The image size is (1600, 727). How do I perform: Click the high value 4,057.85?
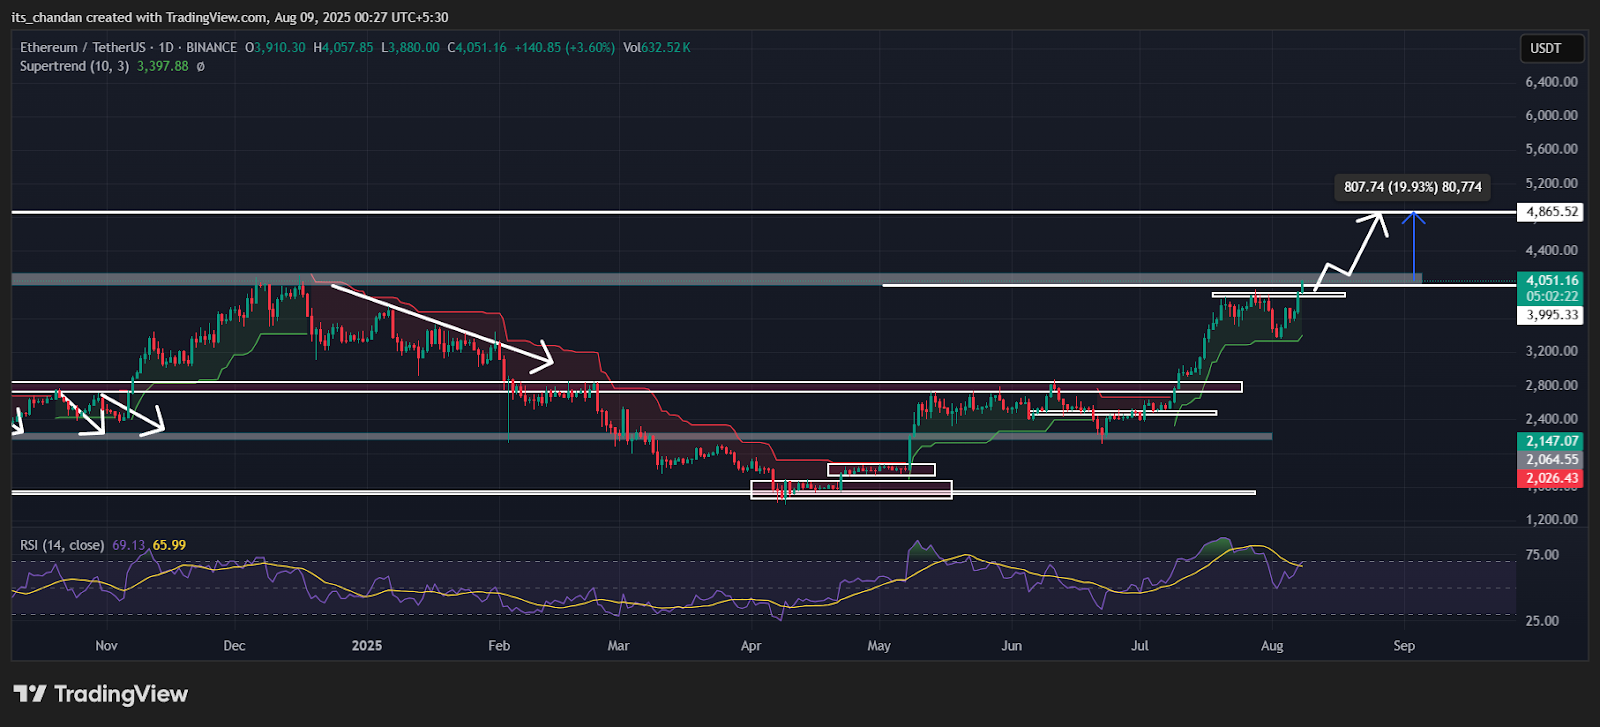[x=348, y=48]
